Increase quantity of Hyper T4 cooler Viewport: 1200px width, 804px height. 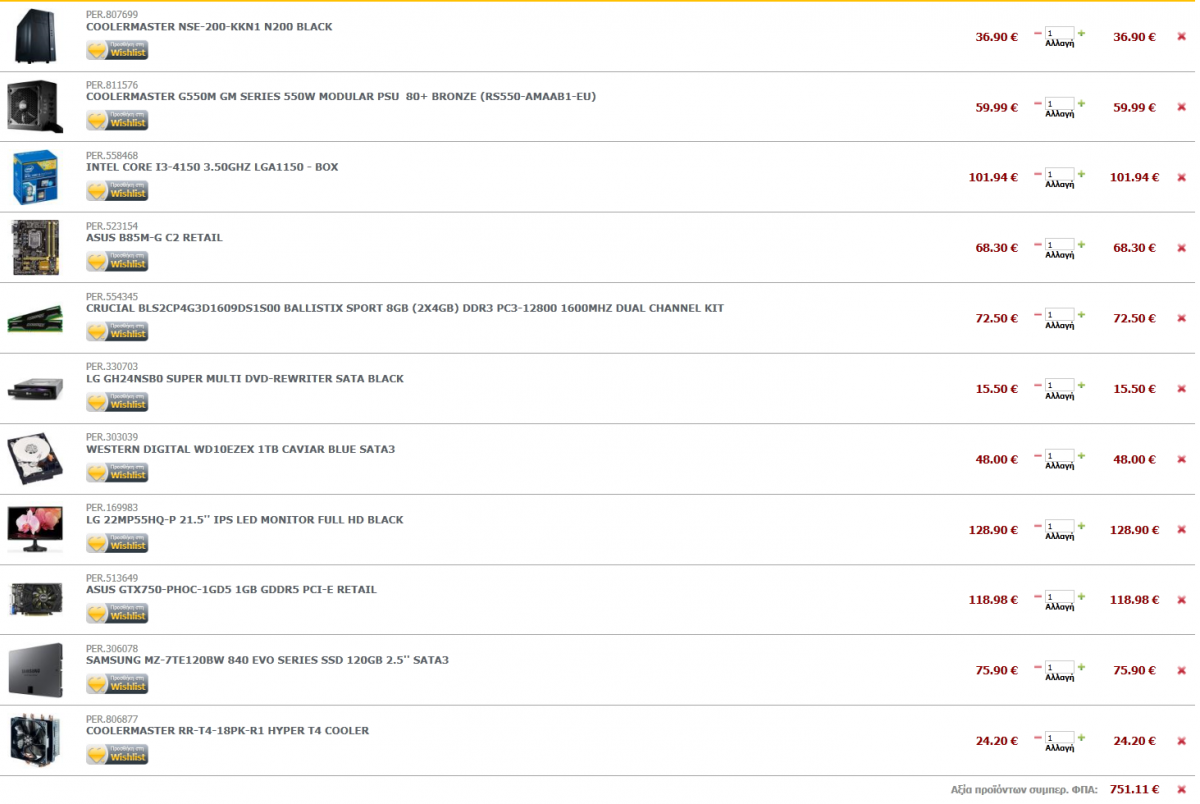point(1081,737)
